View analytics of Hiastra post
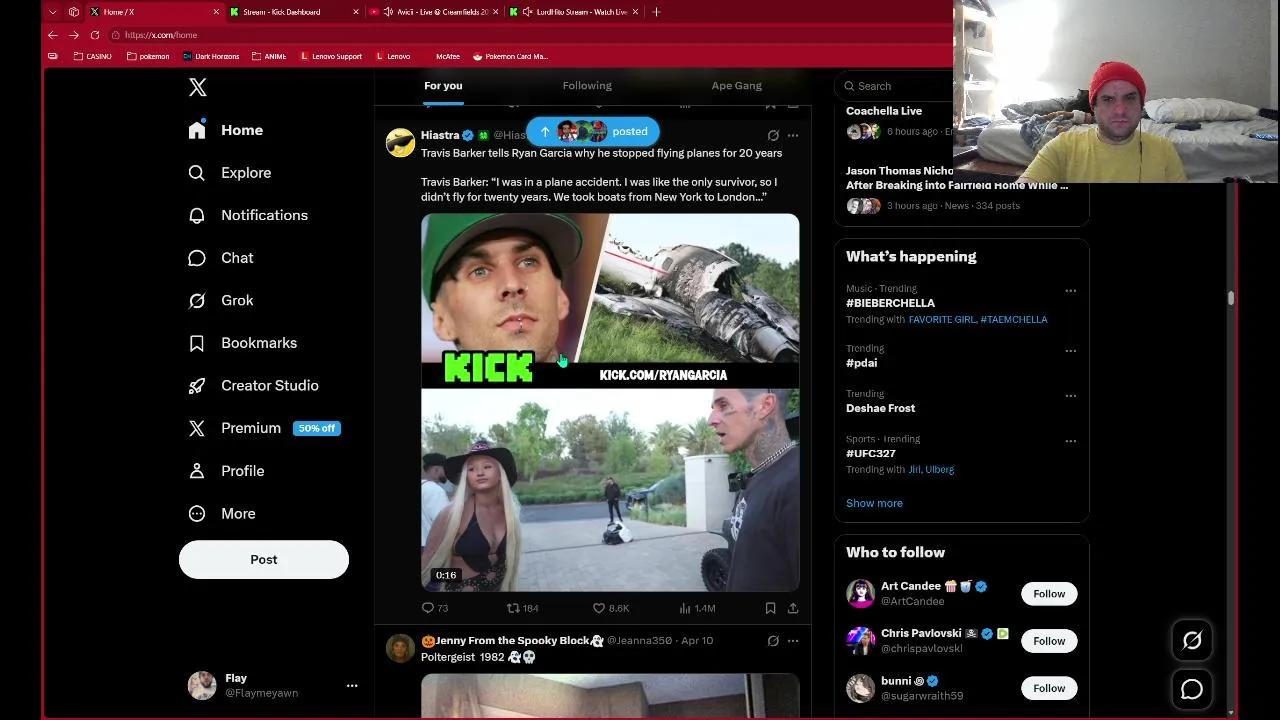Image resolution: width=1280 pixels, height=720 pixels. (696, 608)
